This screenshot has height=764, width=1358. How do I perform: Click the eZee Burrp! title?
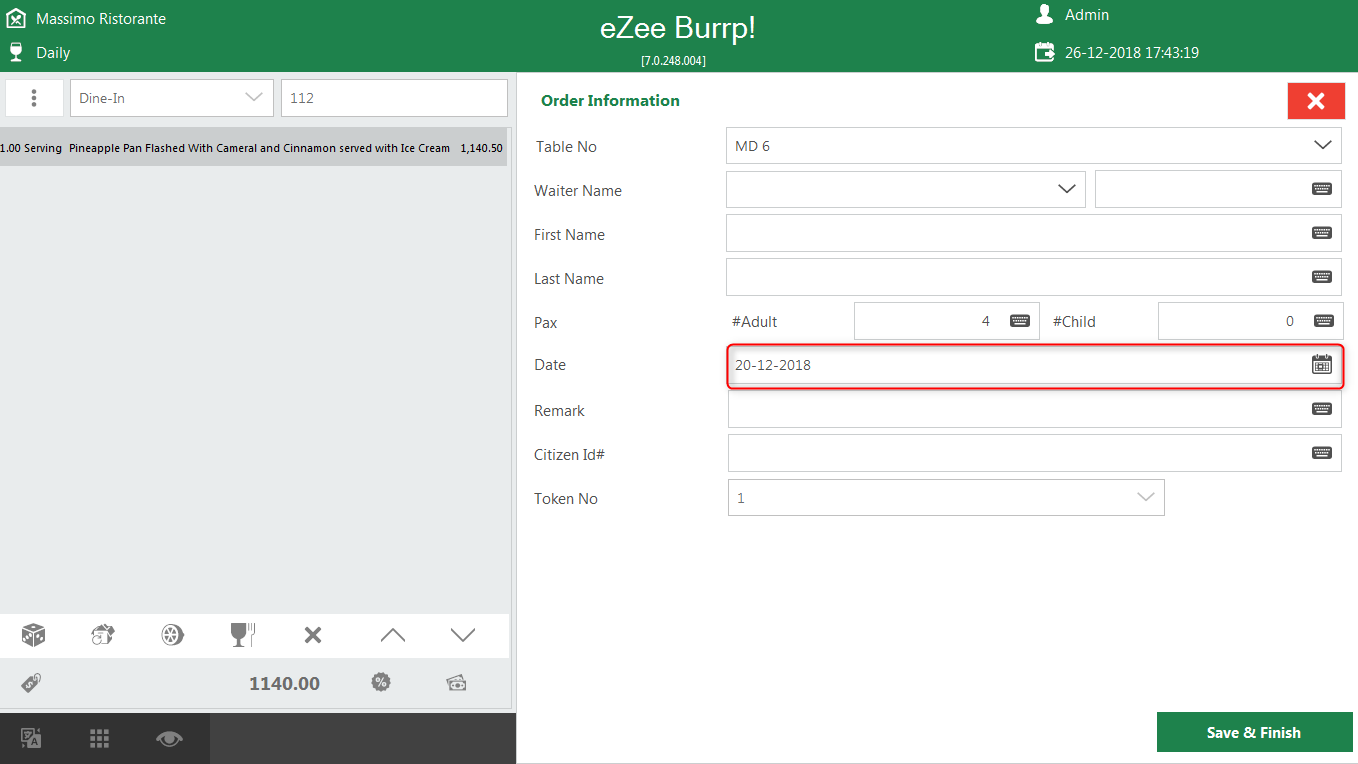678,29
